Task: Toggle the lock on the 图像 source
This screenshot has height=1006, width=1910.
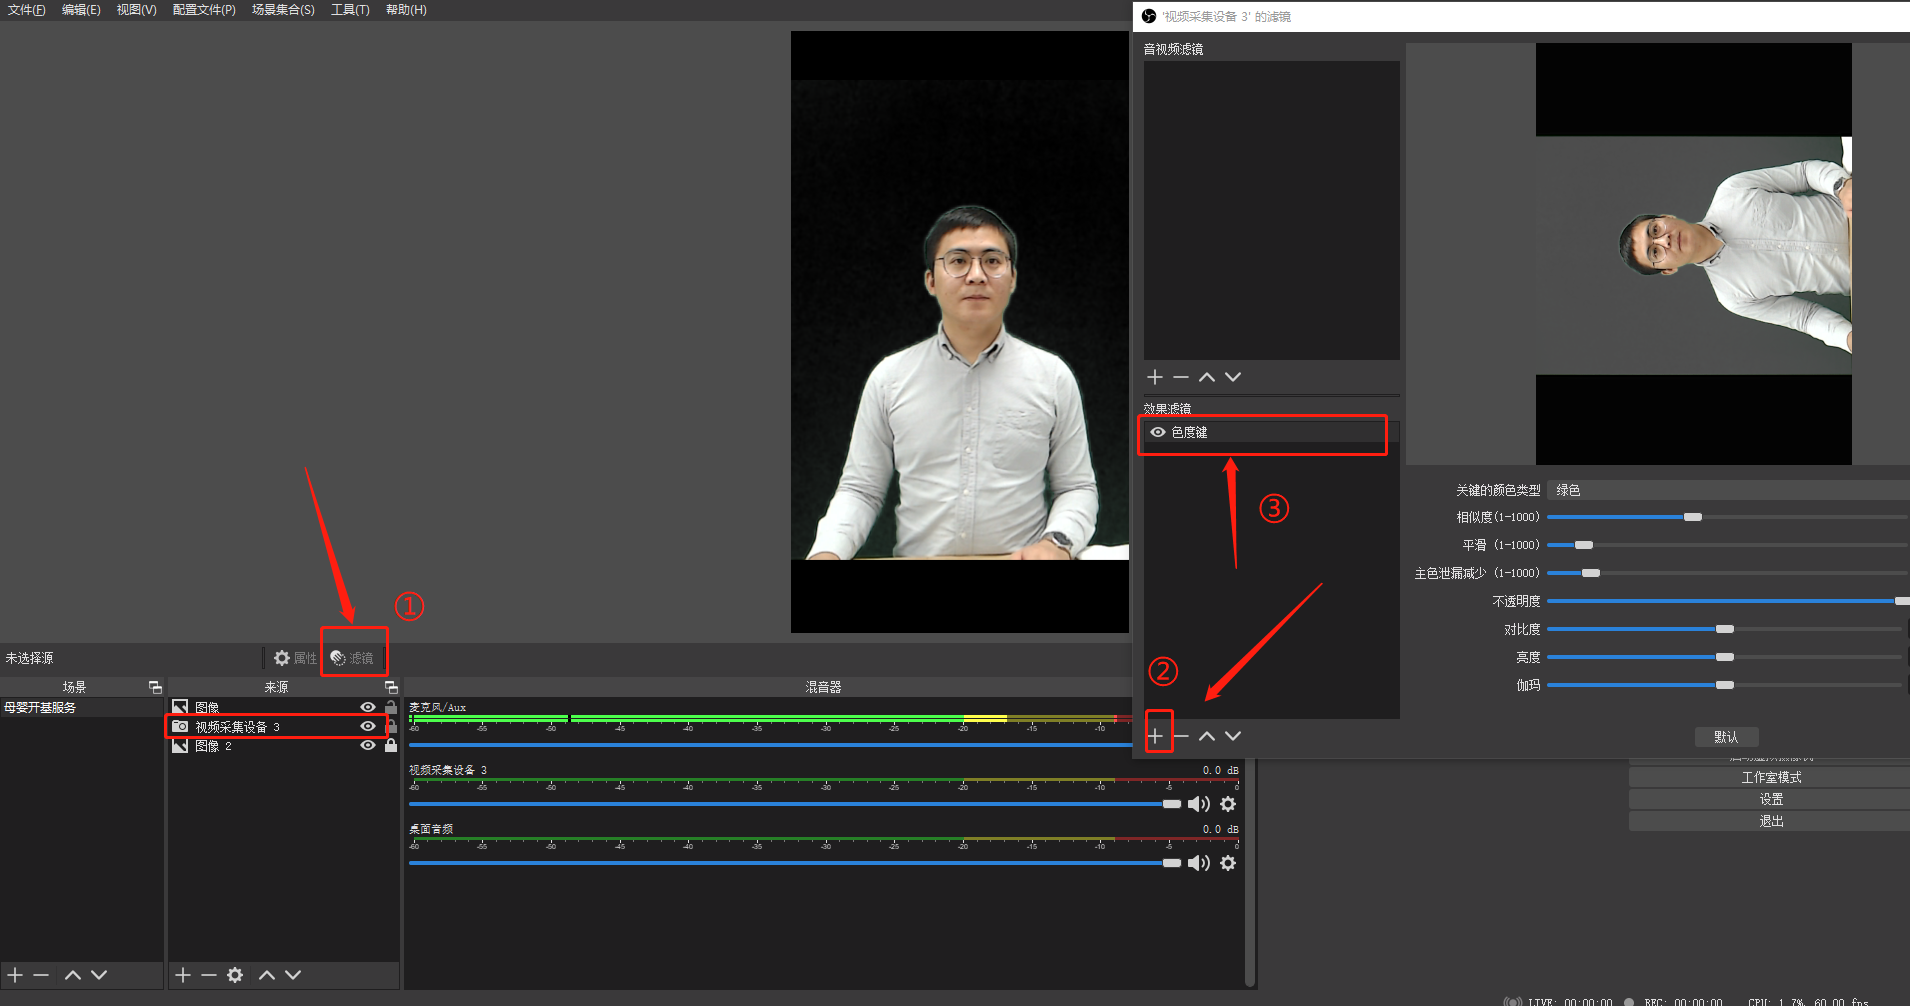Action: point(391,707)
